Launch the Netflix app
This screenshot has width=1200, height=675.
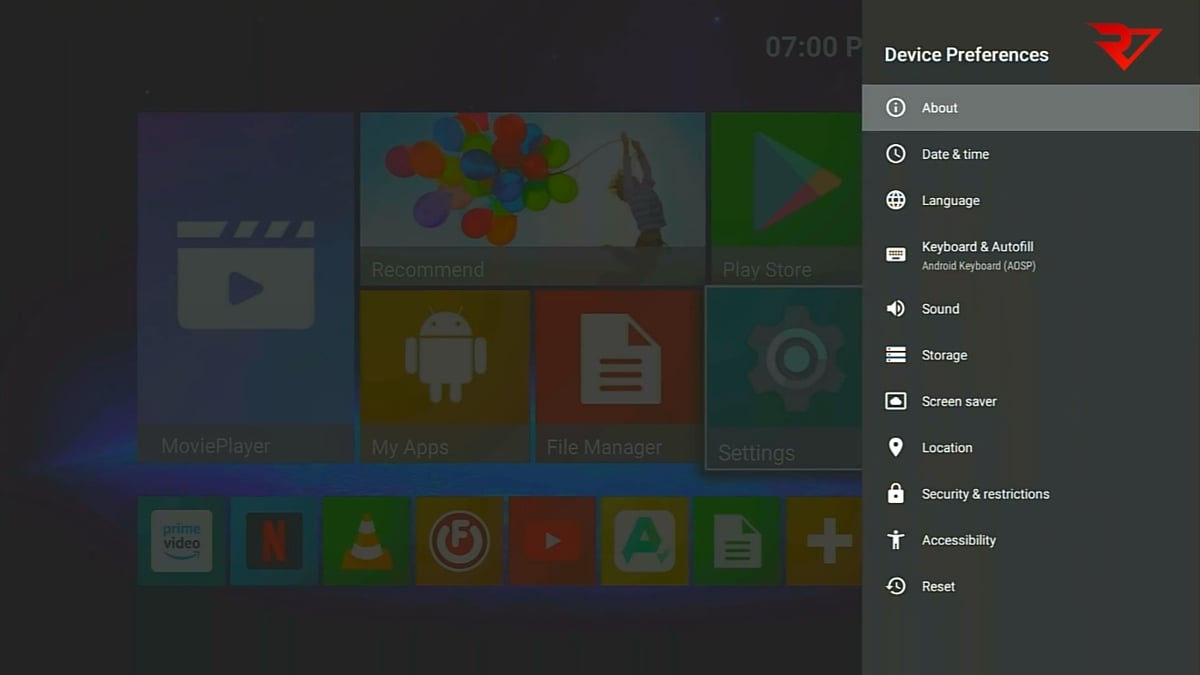point(274,541)
